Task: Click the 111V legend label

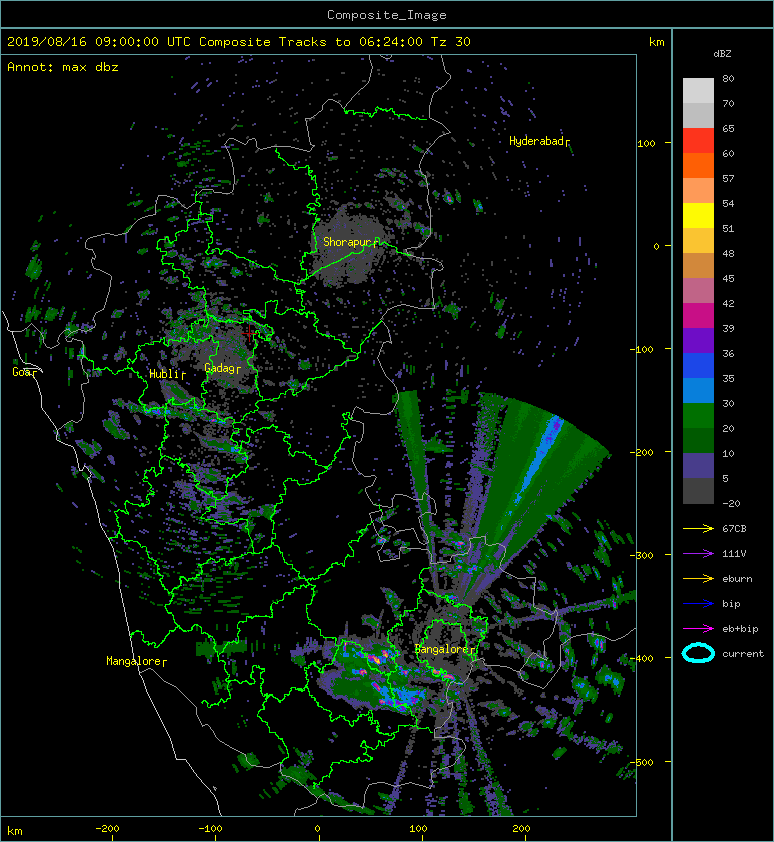Action: coord(734,554)
